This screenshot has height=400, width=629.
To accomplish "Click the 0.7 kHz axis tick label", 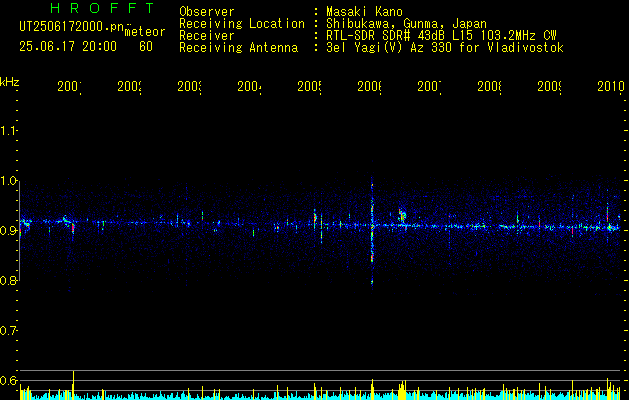I will pyautogui.click(x=9, y=331).
